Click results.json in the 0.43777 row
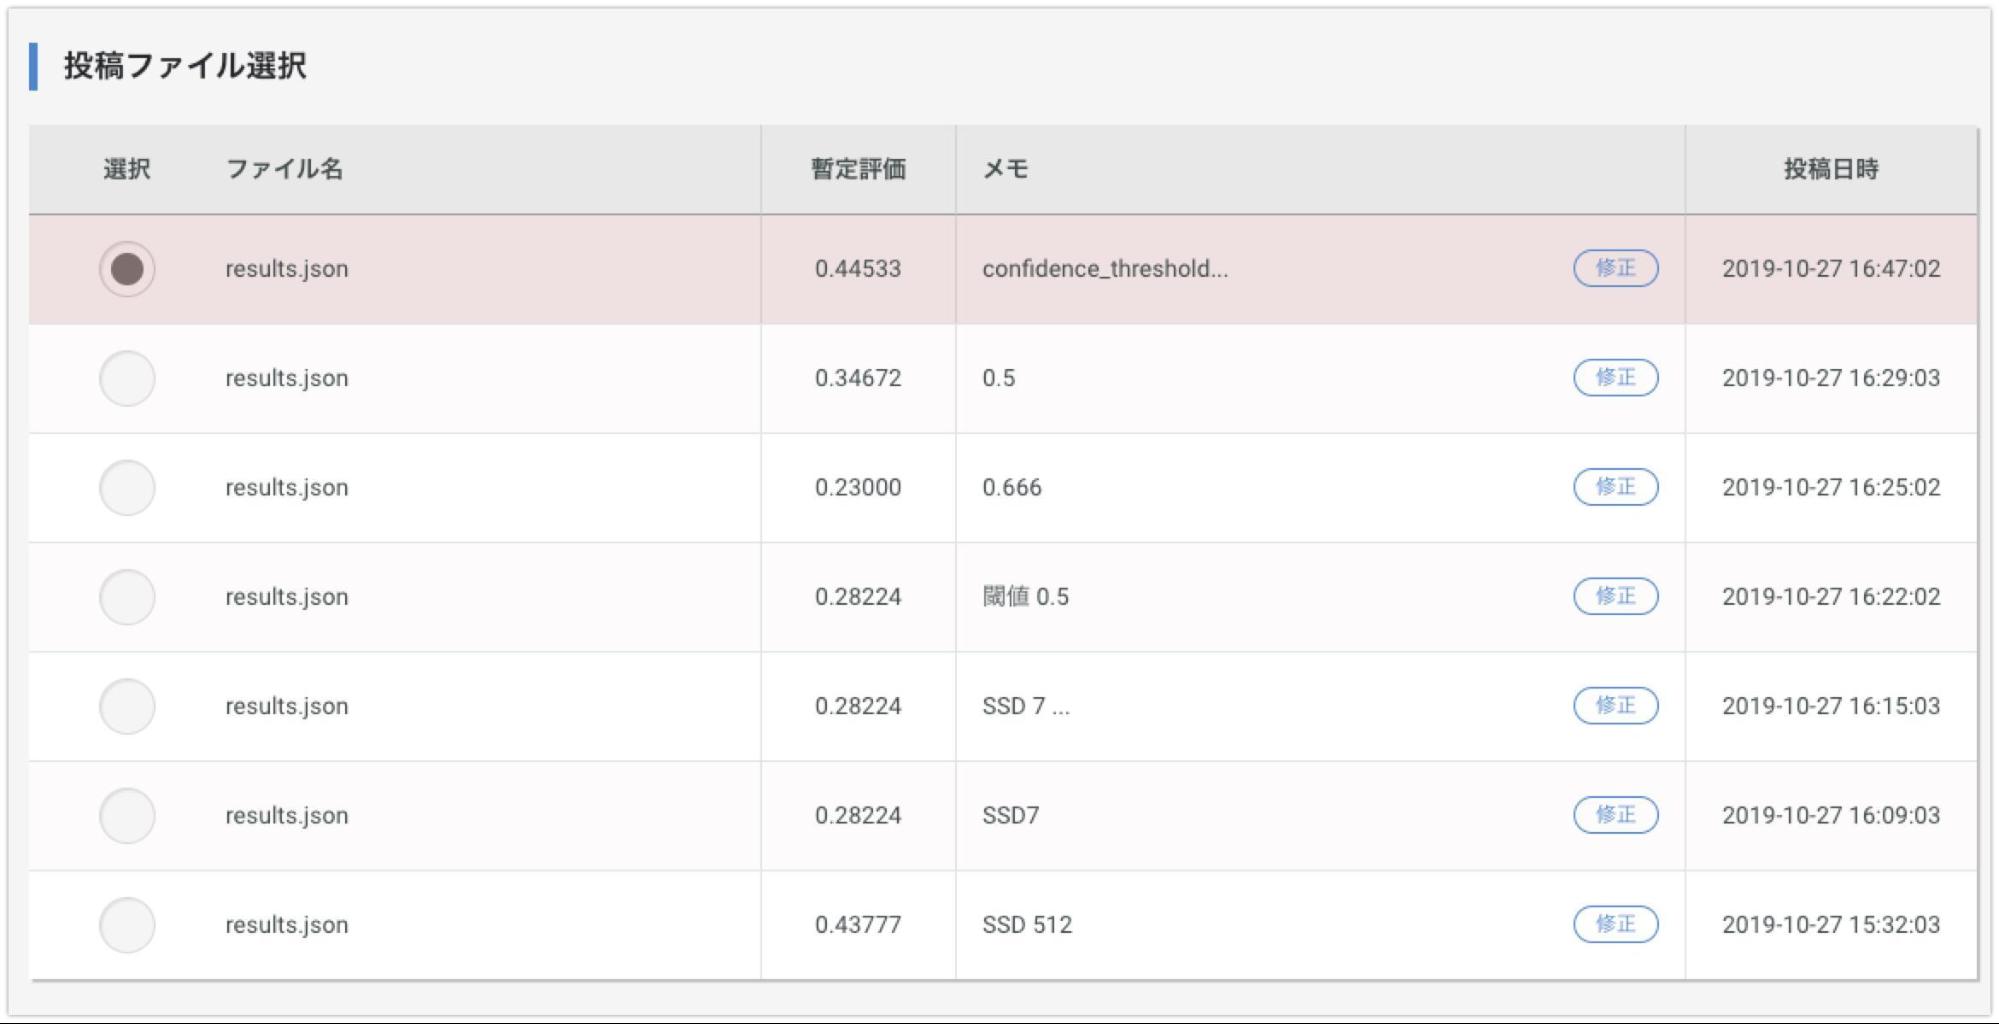Screen dimensions: 1999x1024 point(287,925)
